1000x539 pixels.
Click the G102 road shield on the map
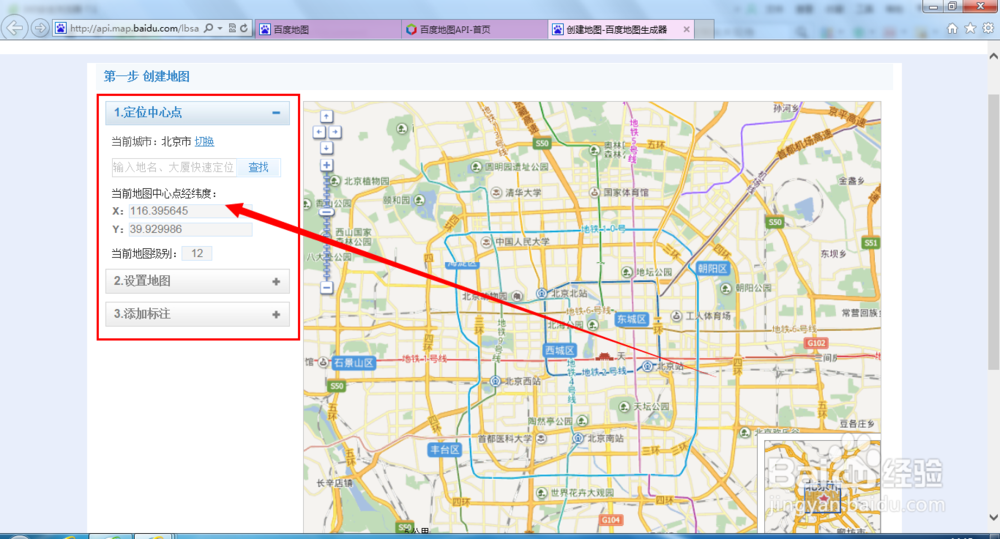click(816, 343)
